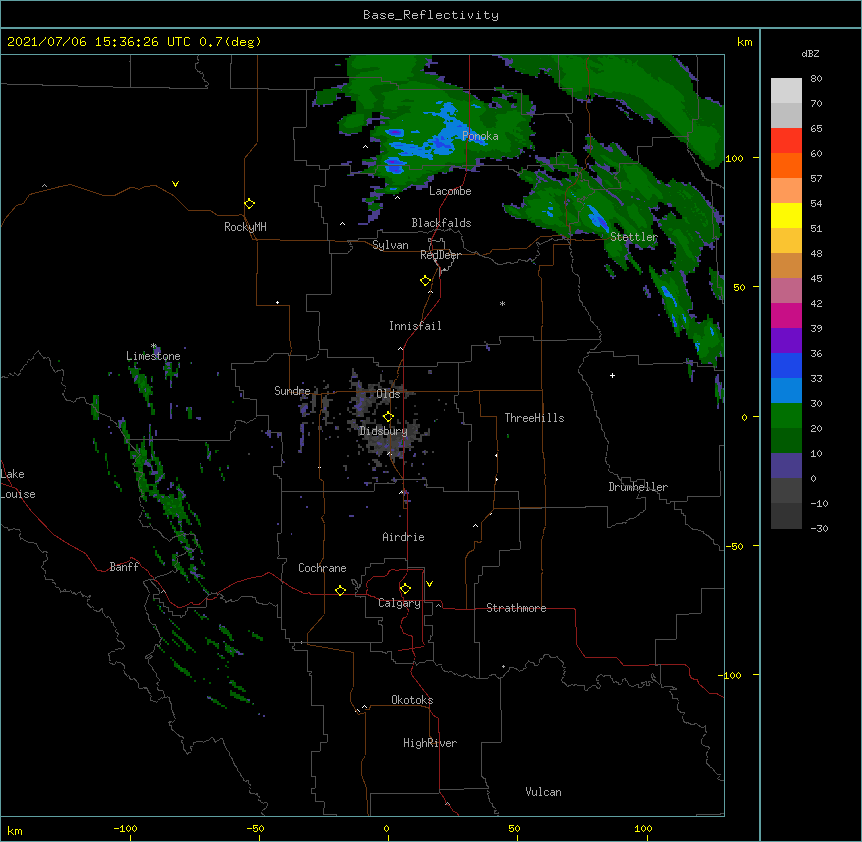Click the Strathmore label
Viewport: 862px width, 842px height.
coord(516,608)
